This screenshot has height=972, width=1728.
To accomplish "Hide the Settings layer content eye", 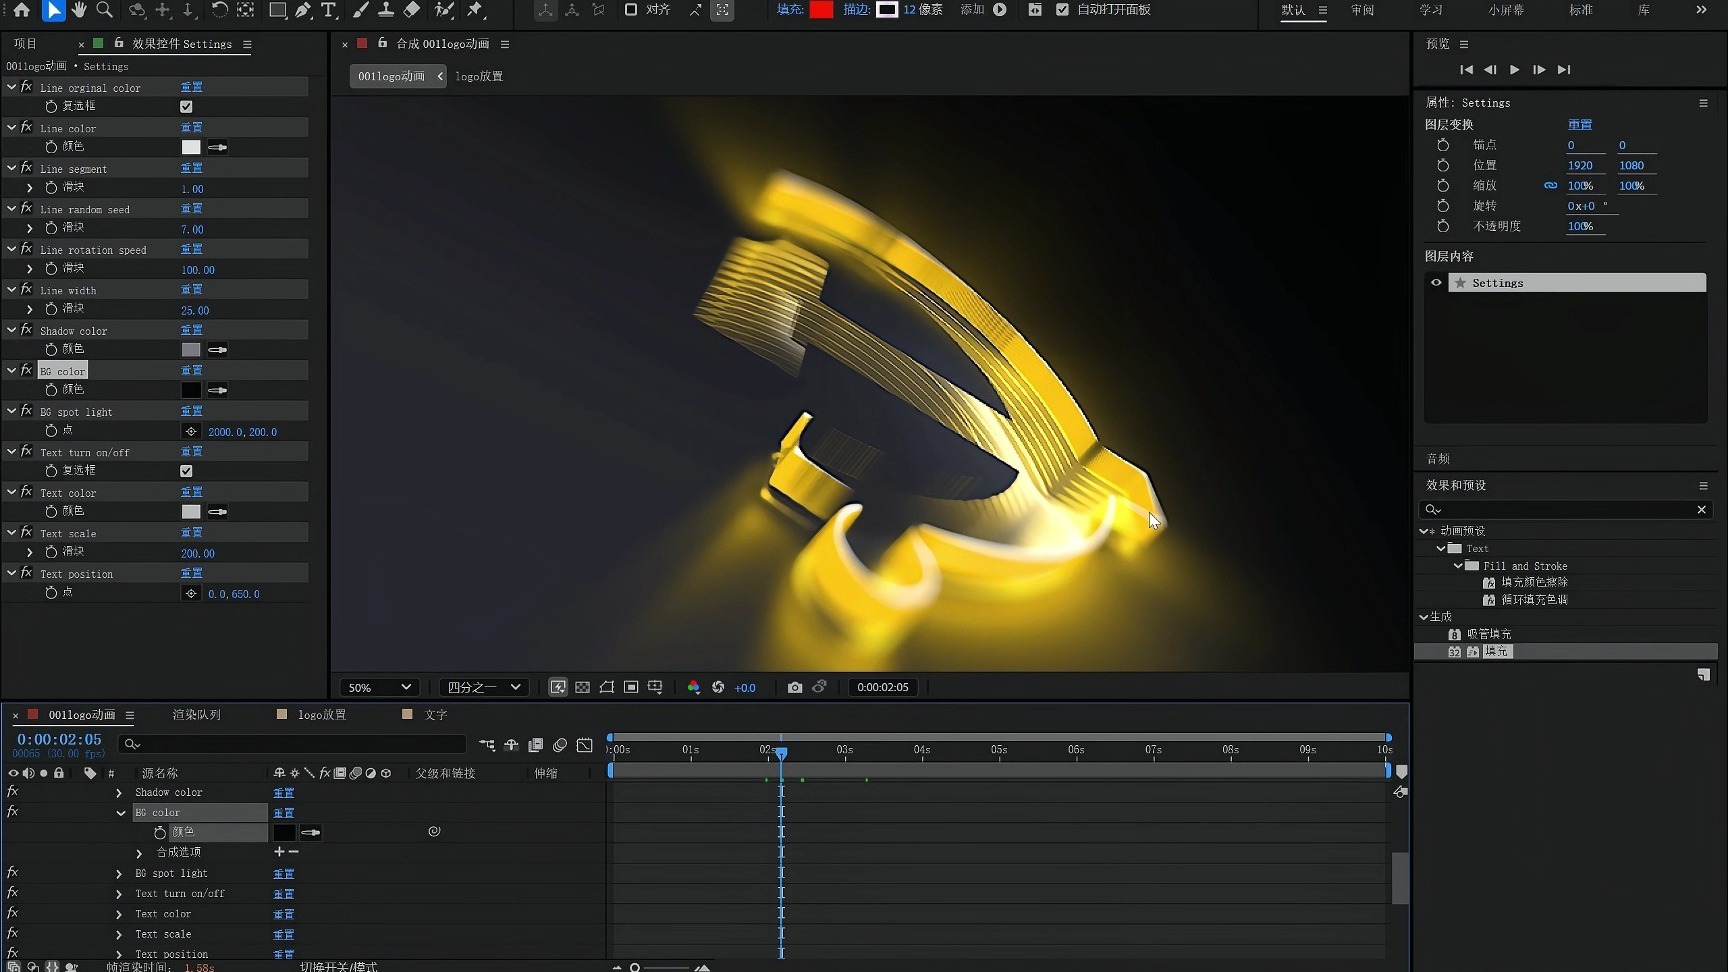I will click(x=1436, y=283).
